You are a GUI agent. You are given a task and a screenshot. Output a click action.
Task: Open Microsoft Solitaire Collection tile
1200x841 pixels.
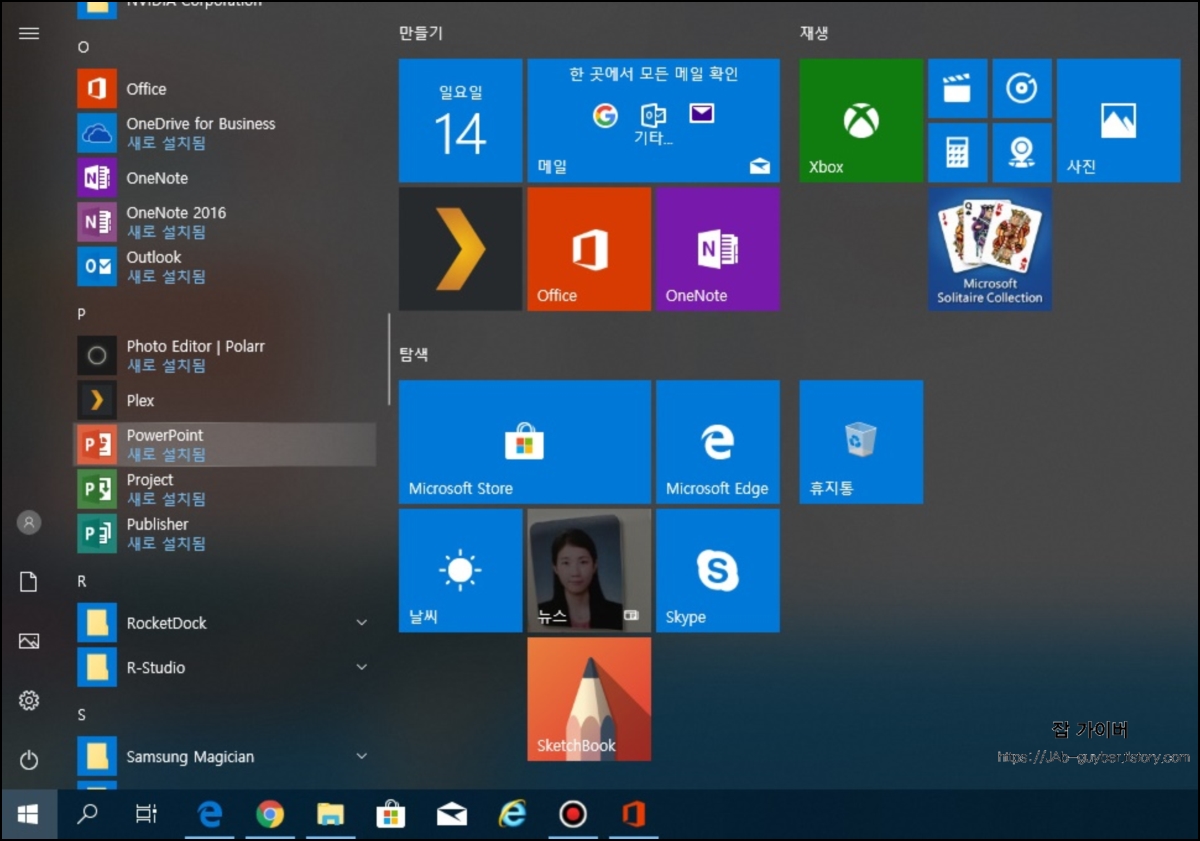[x=990, y=249]
